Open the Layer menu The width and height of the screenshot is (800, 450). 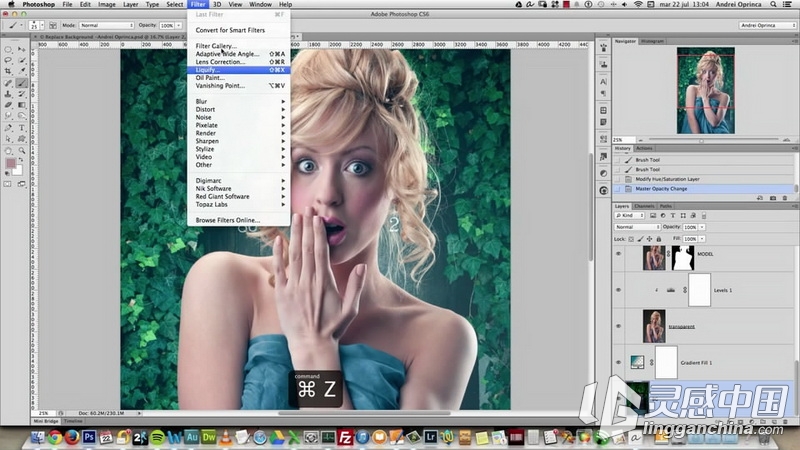pos(131,4)
